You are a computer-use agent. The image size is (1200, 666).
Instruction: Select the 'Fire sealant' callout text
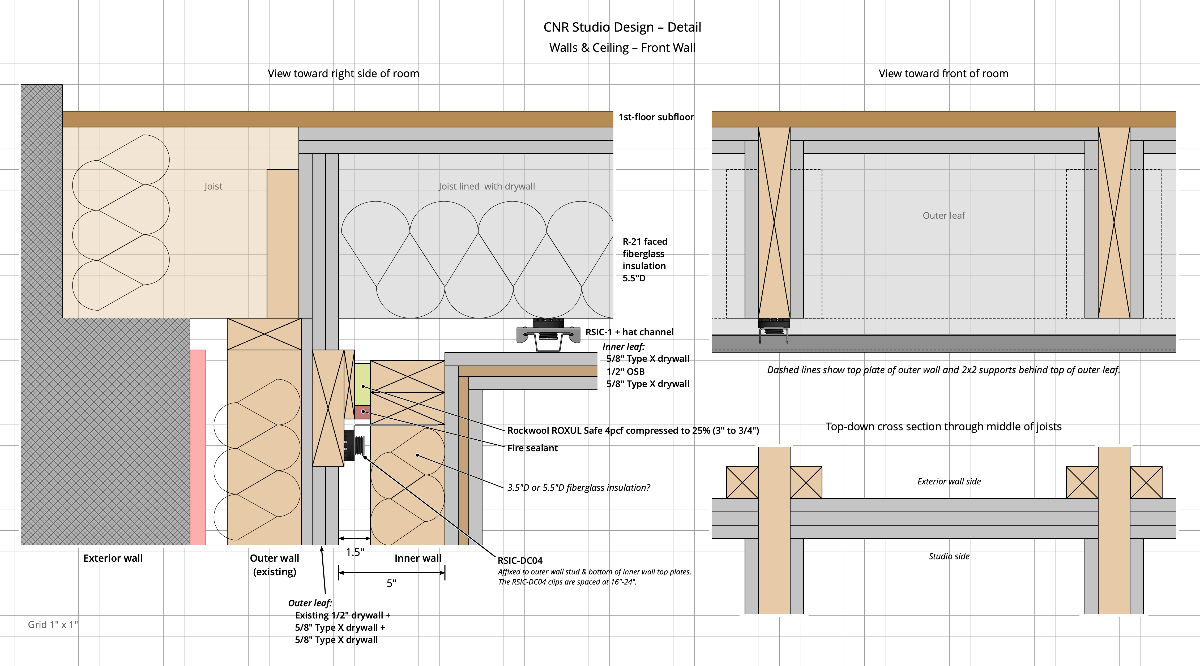coord(534,448)
